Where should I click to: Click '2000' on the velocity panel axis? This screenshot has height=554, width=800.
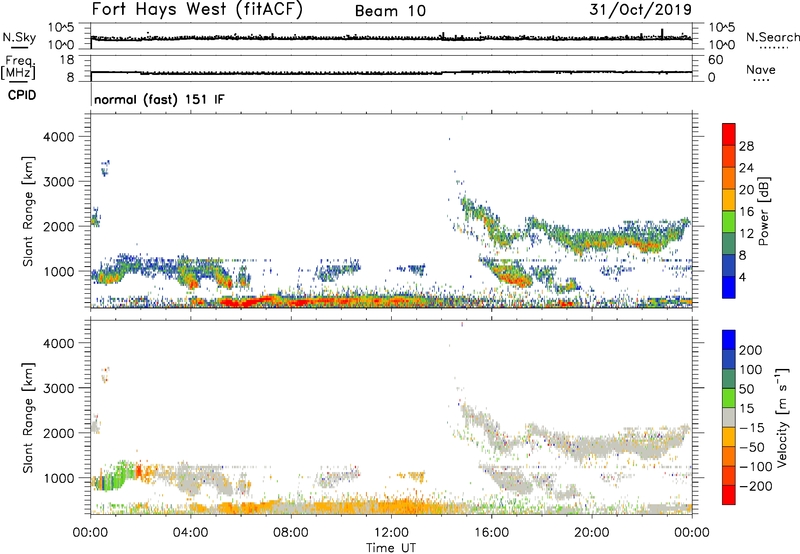(x=58, y=433)
